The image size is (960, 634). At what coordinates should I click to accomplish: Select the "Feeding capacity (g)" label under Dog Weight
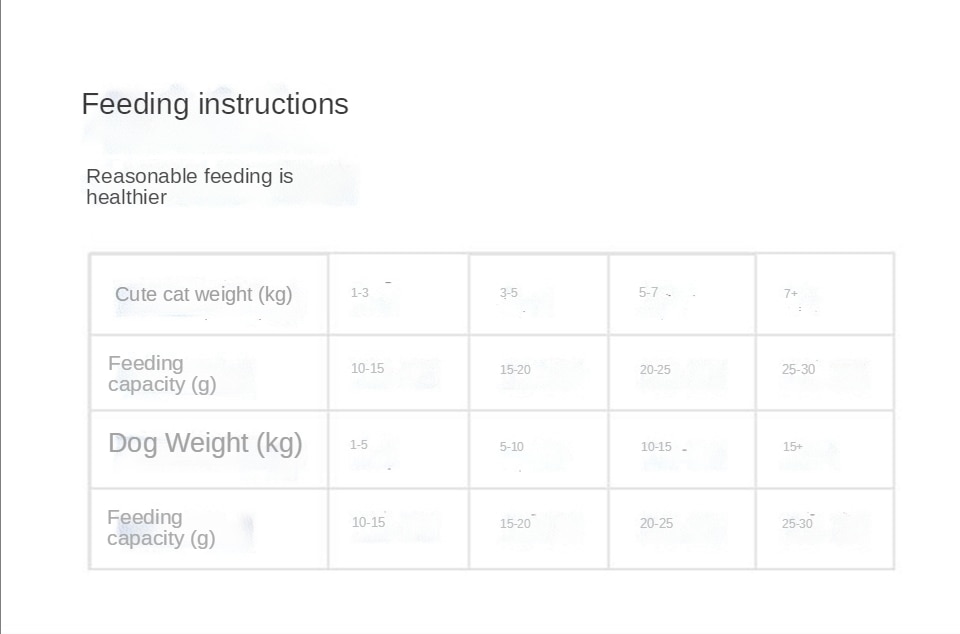coord(161,528)
